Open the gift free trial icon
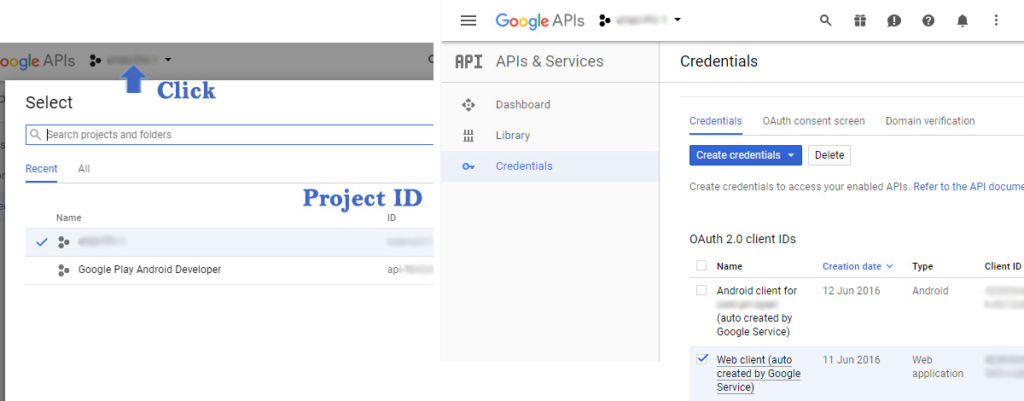This screenshot has height=401, width=1024. point(859,20)
